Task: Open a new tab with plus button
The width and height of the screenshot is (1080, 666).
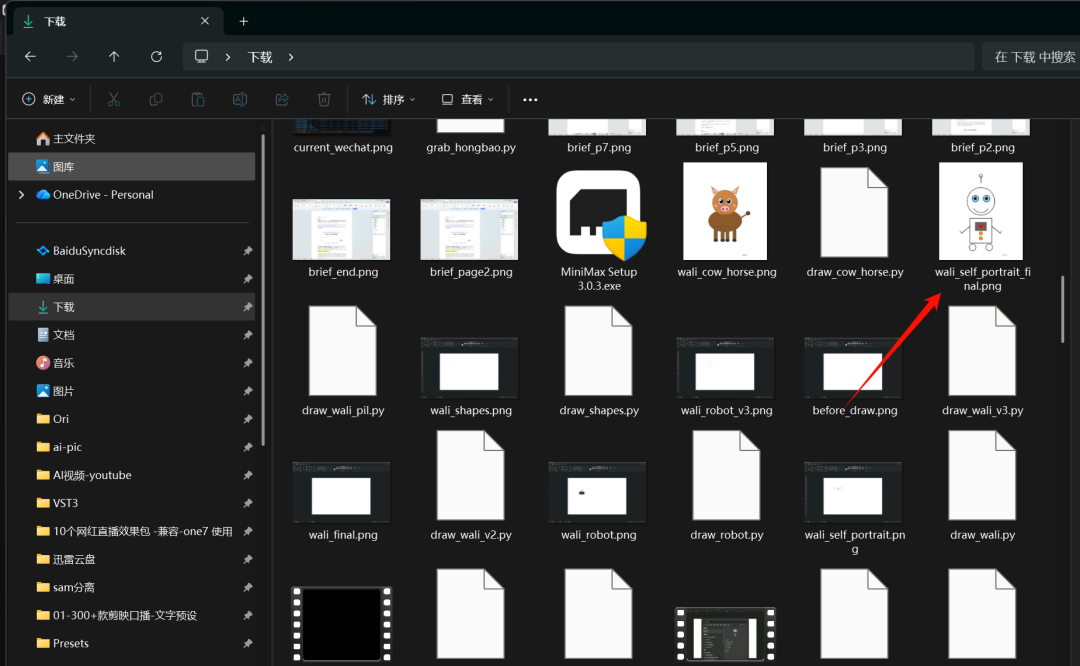Action: coord(243,21)
